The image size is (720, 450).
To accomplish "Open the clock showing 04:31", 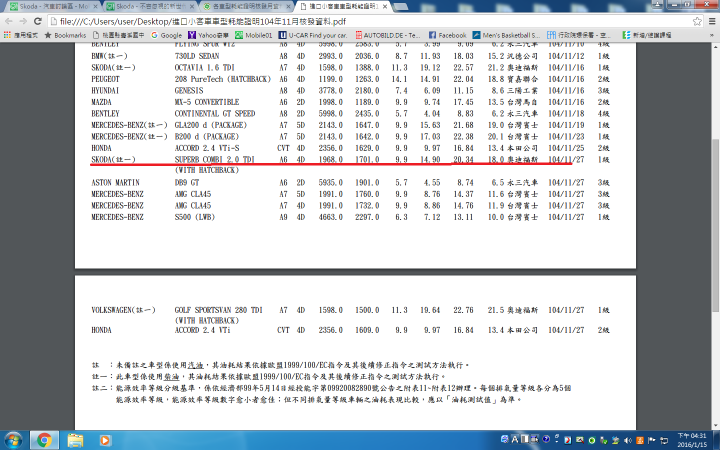I will point(692,440).
